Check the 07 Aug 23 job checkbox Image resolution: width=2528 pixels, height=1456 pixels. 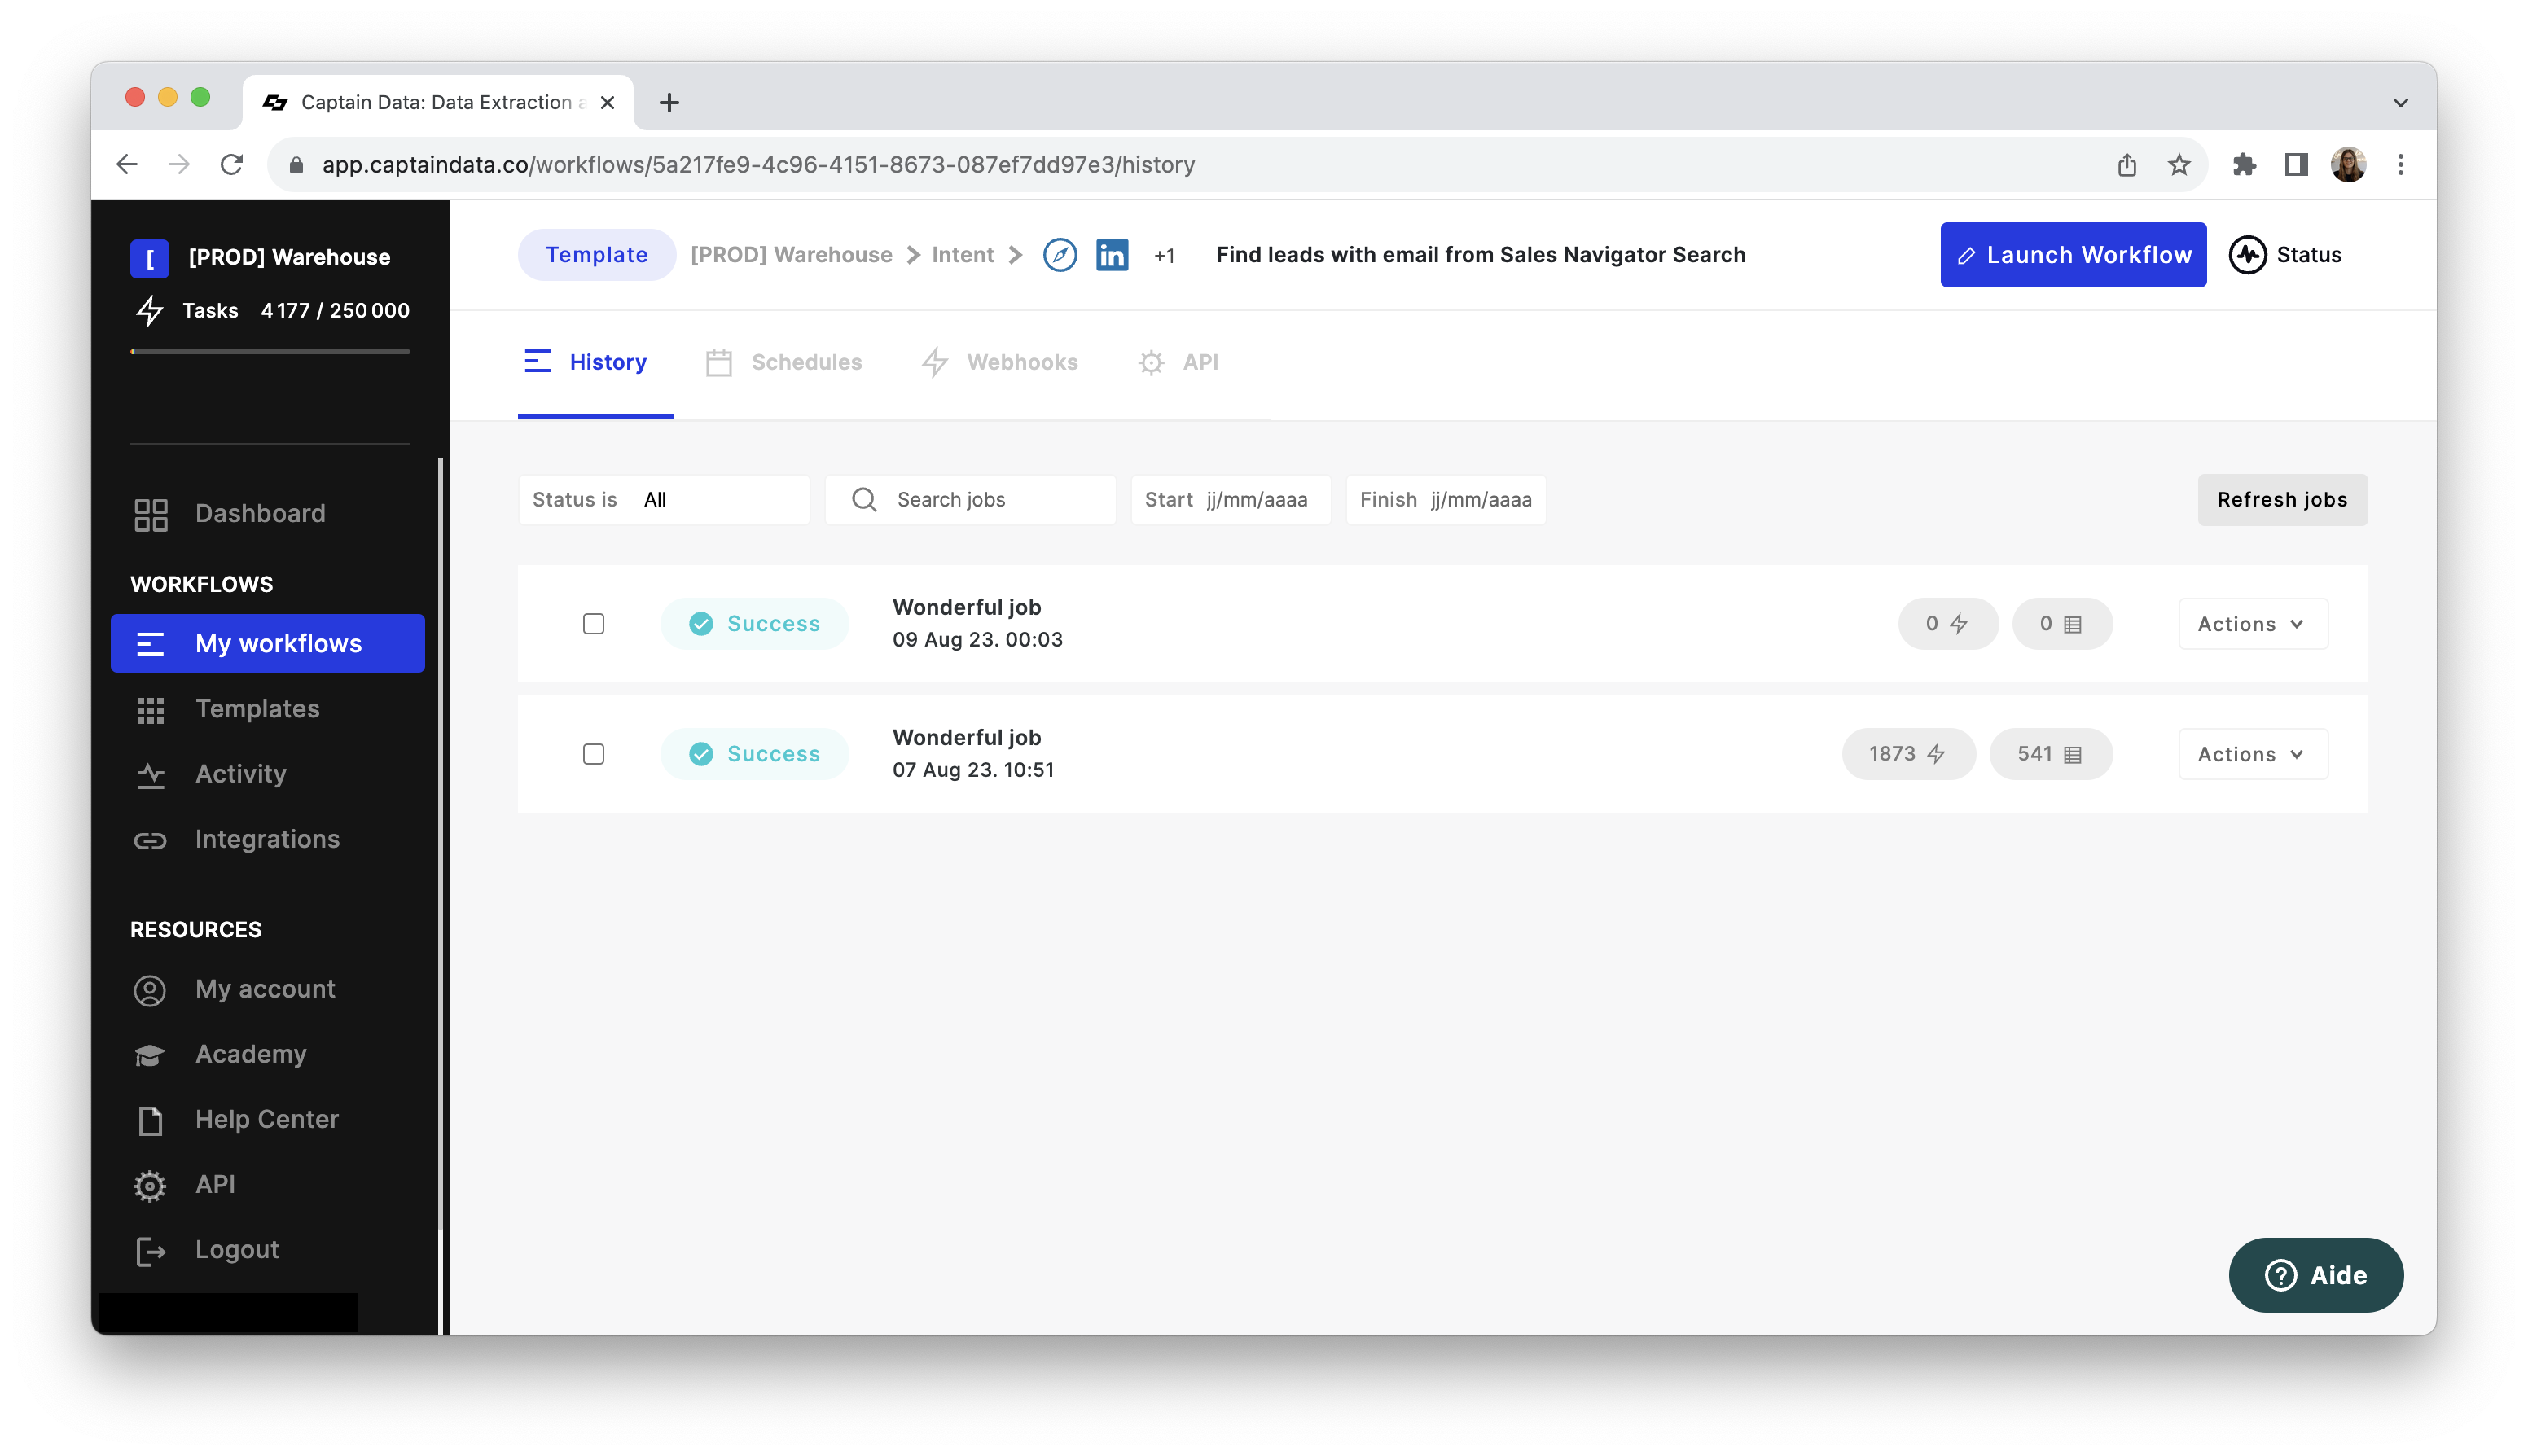(593, 754)
